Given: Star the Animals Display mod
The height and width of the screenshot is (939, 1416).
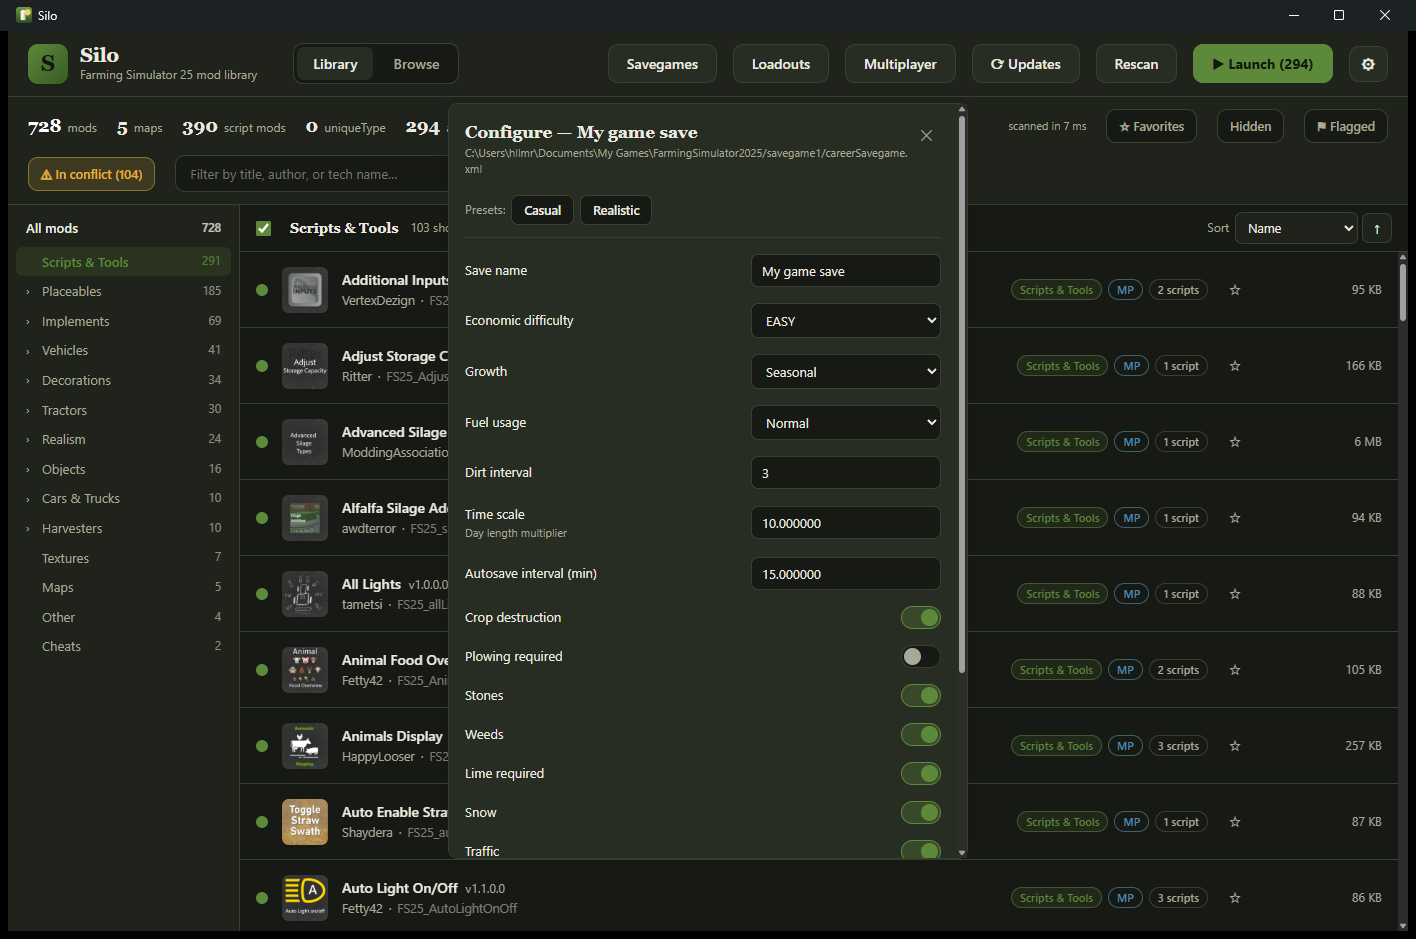Looking at the screenshot, I should pos(1235,746).
